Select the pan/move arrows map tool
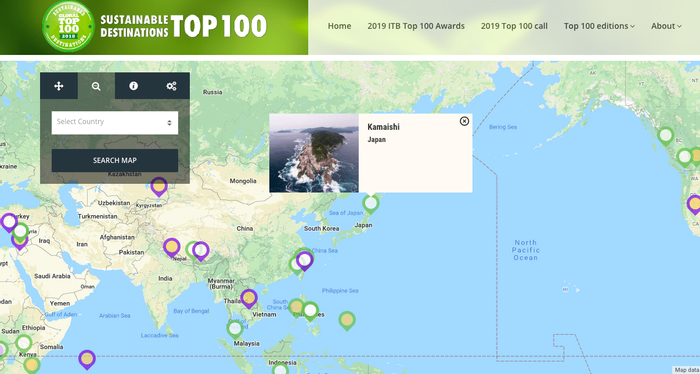The height and width of the screenshot is (374, 700). pyautogui.click(x=59, y=86)
